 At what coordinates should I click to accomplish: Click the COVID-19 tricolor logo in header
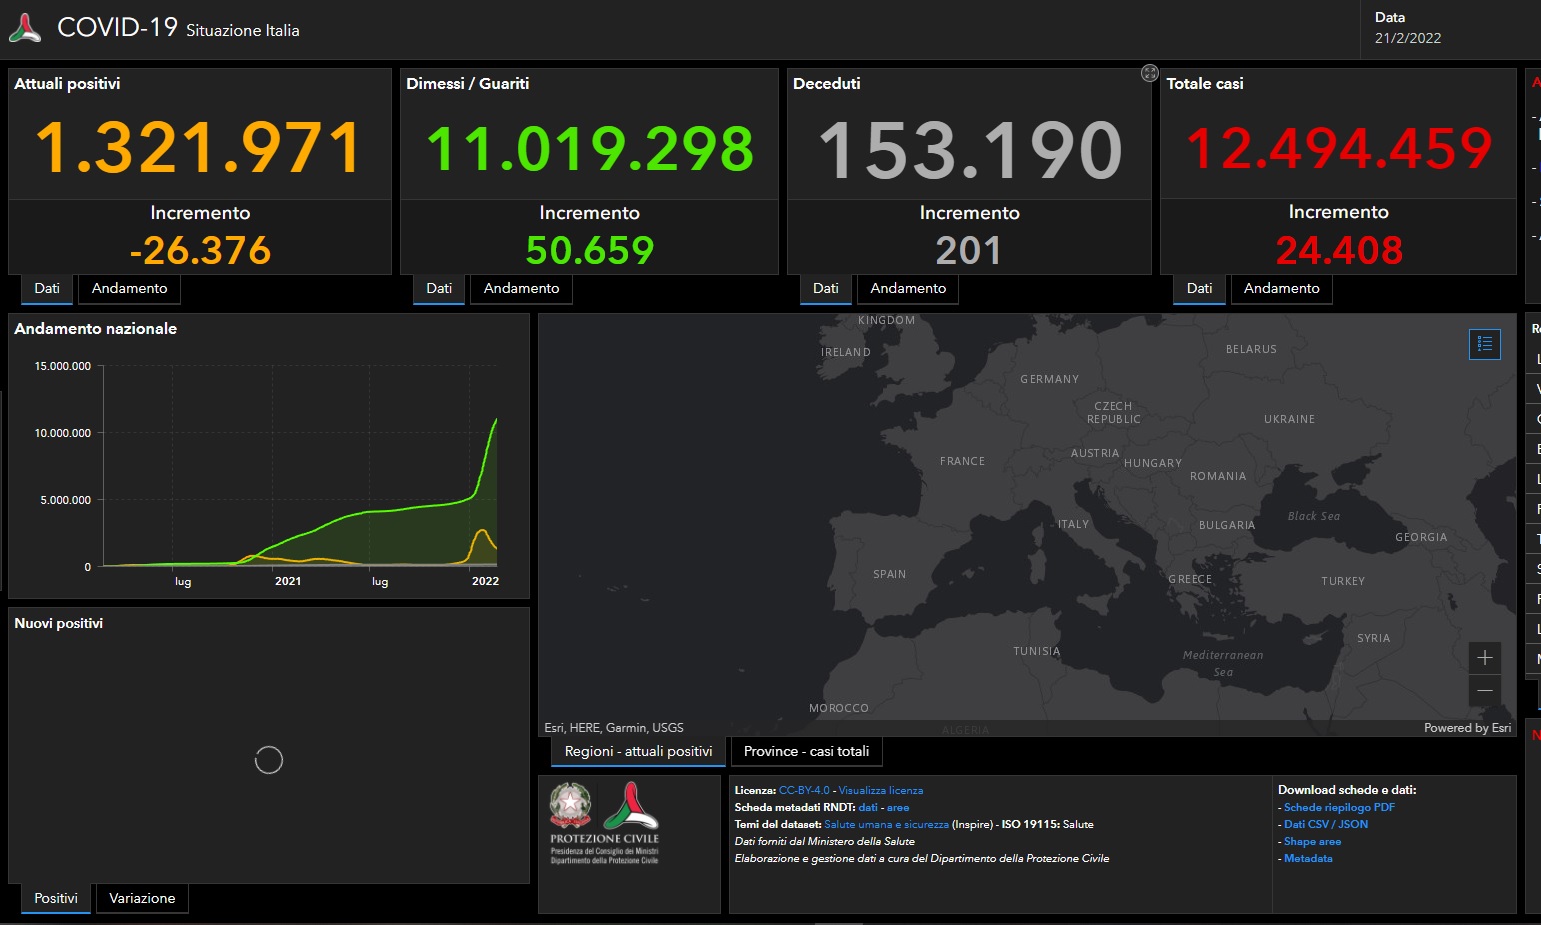[x=25, y=28]
